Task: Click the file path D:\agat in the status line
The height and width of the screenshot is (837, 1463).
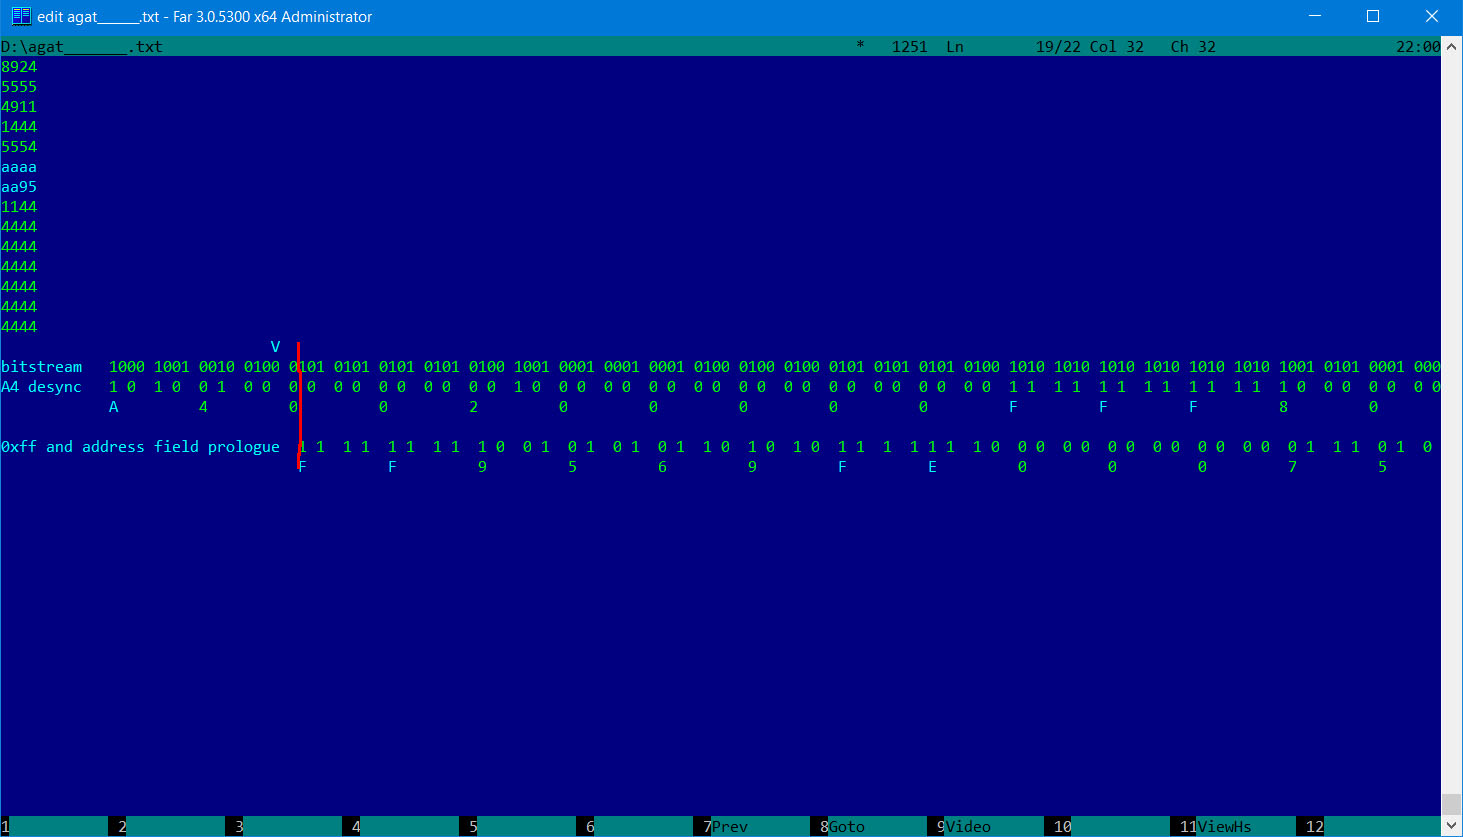Action: 82,47
